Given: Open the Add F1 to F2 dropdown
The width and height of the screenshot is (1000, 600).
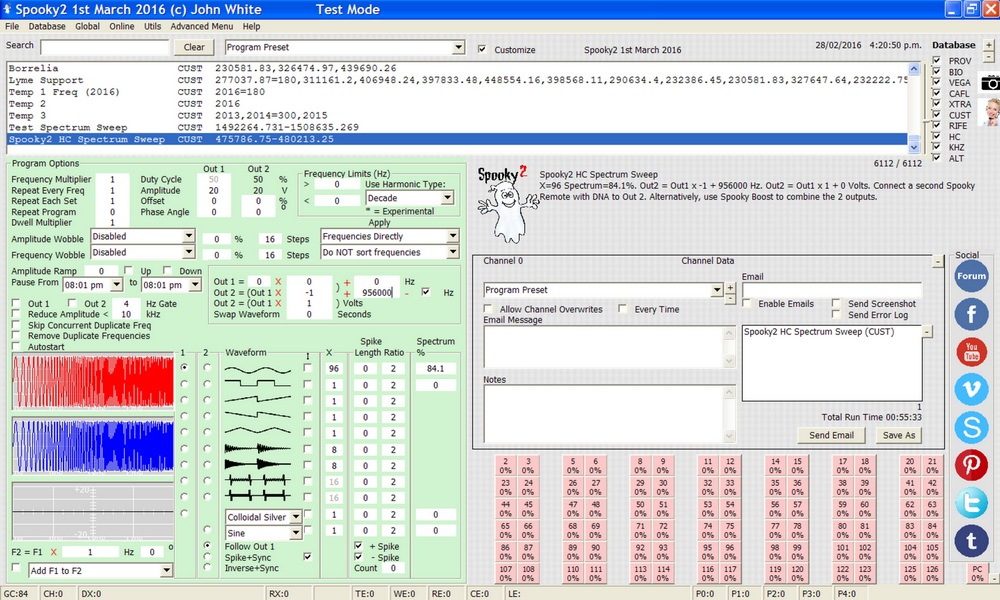Looking at the screenshot, I should 166,571.
